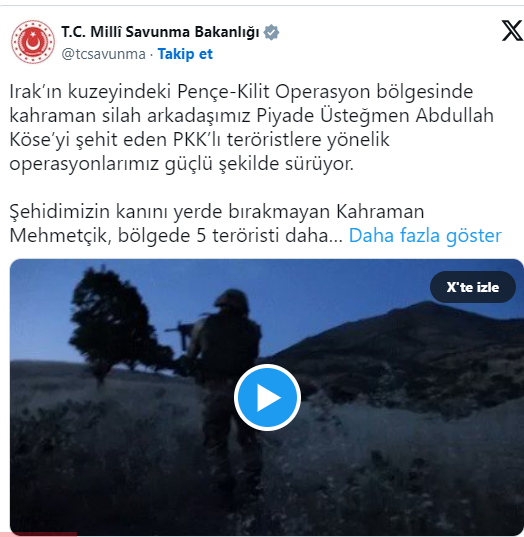Follow the account with Takip et
Viewport: 524px width, 537px height.
(185, 54)
